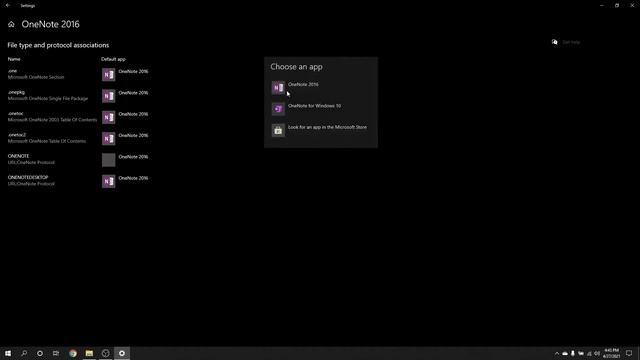Click the Default app column header
Viewport: 640px width, 360px height.
point(113,59)
